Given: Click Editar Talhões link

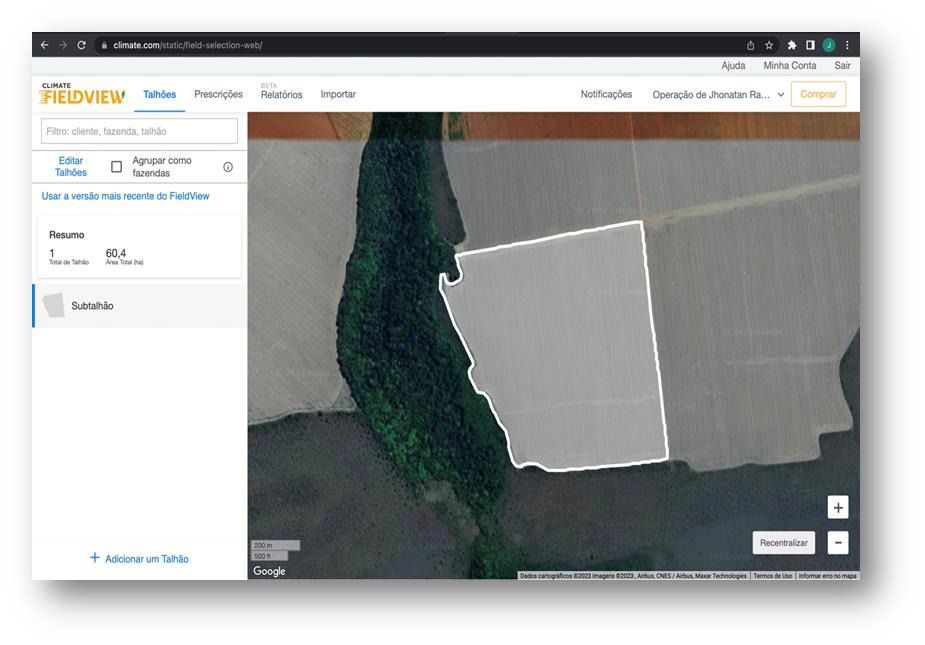Looking at the screenshot, I should (70, 166).
